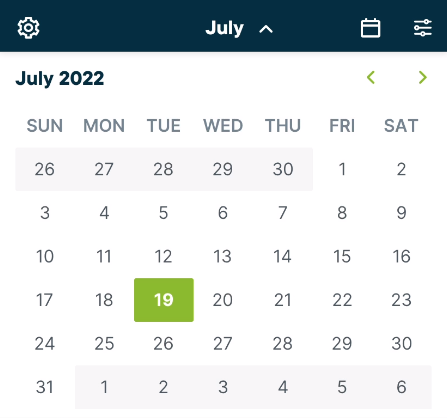
Task: Select July 1 on Friday
Action: click(342, 169)
